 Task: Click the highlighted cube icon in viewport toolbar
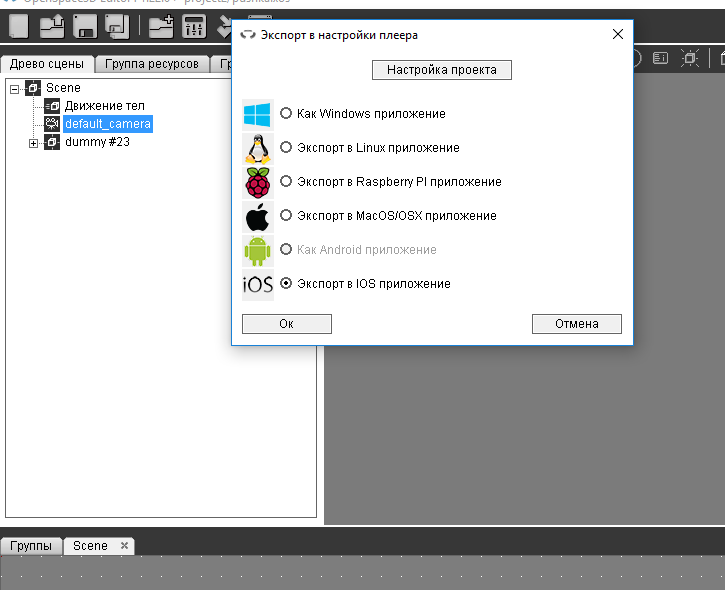coord(689,58)
